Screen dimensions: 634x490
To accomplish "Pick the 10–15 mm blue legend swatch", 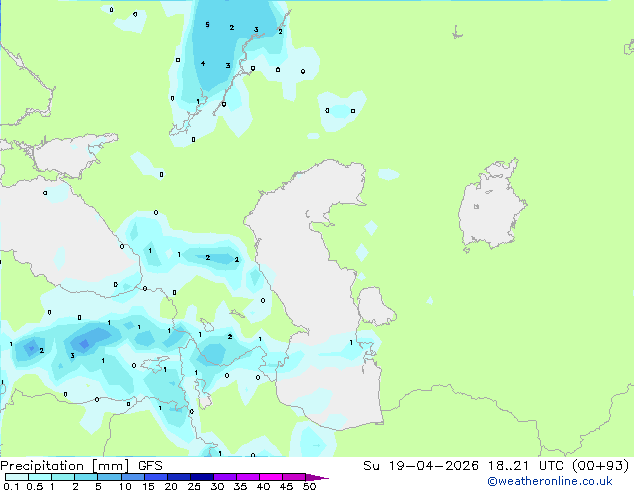I will [132, 477].
